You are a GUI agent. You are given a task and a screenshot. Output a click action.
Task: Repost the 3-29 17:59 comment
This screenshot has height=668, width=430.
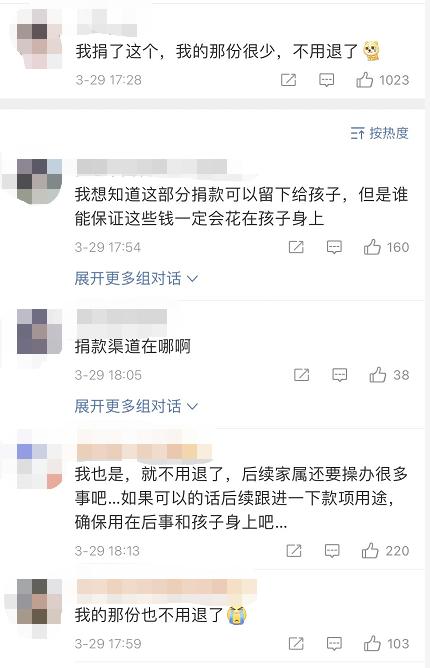tap(296, 643)
